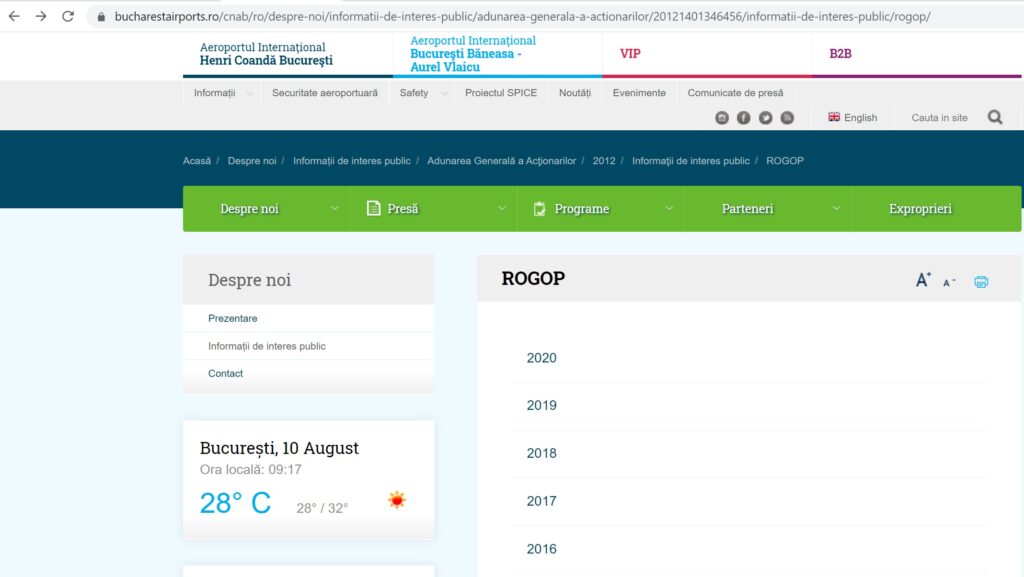Viewport: 1024px width, 577px height.
Task: Decrease font size with A- icon
Action: point(949,282)
